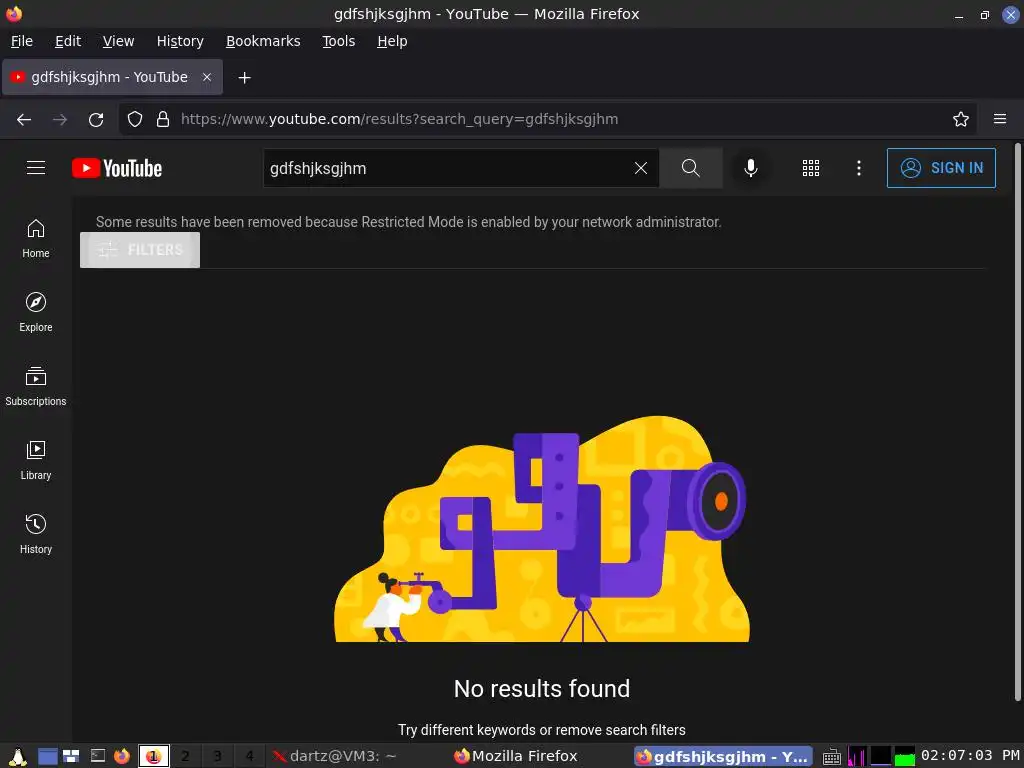Click the 'Try different keywords' hint text
1024x768 pixels.
pyautogui.click(x=541, y=729)
